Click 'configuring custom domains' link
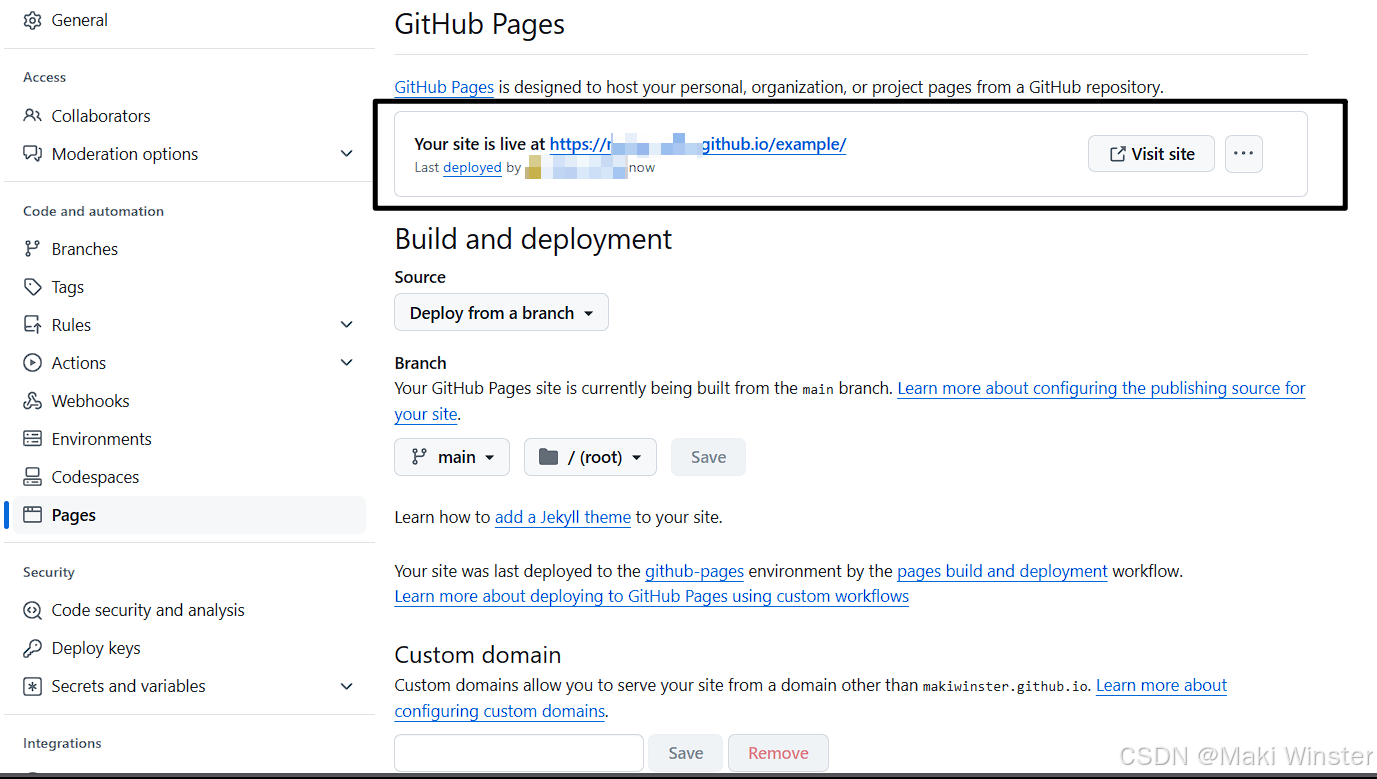 500,711
